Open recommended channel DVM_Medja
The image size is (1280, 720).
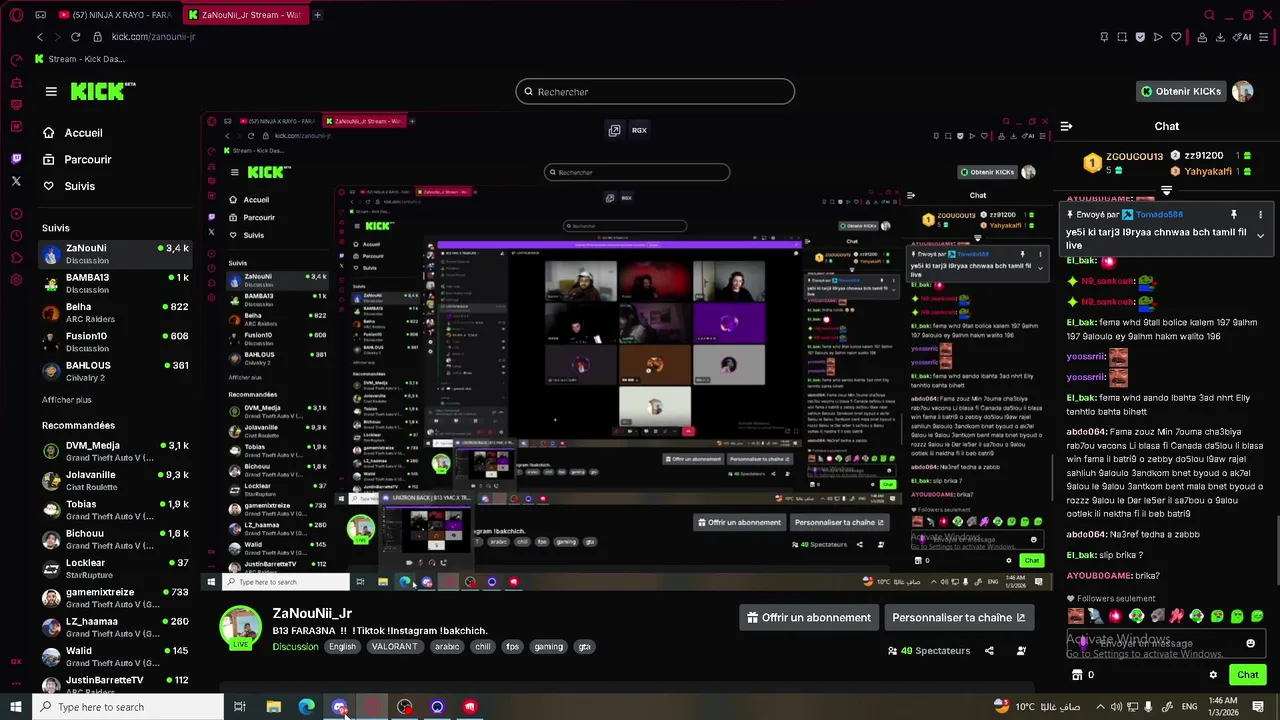pyautogui.click(x=115, y=451)
